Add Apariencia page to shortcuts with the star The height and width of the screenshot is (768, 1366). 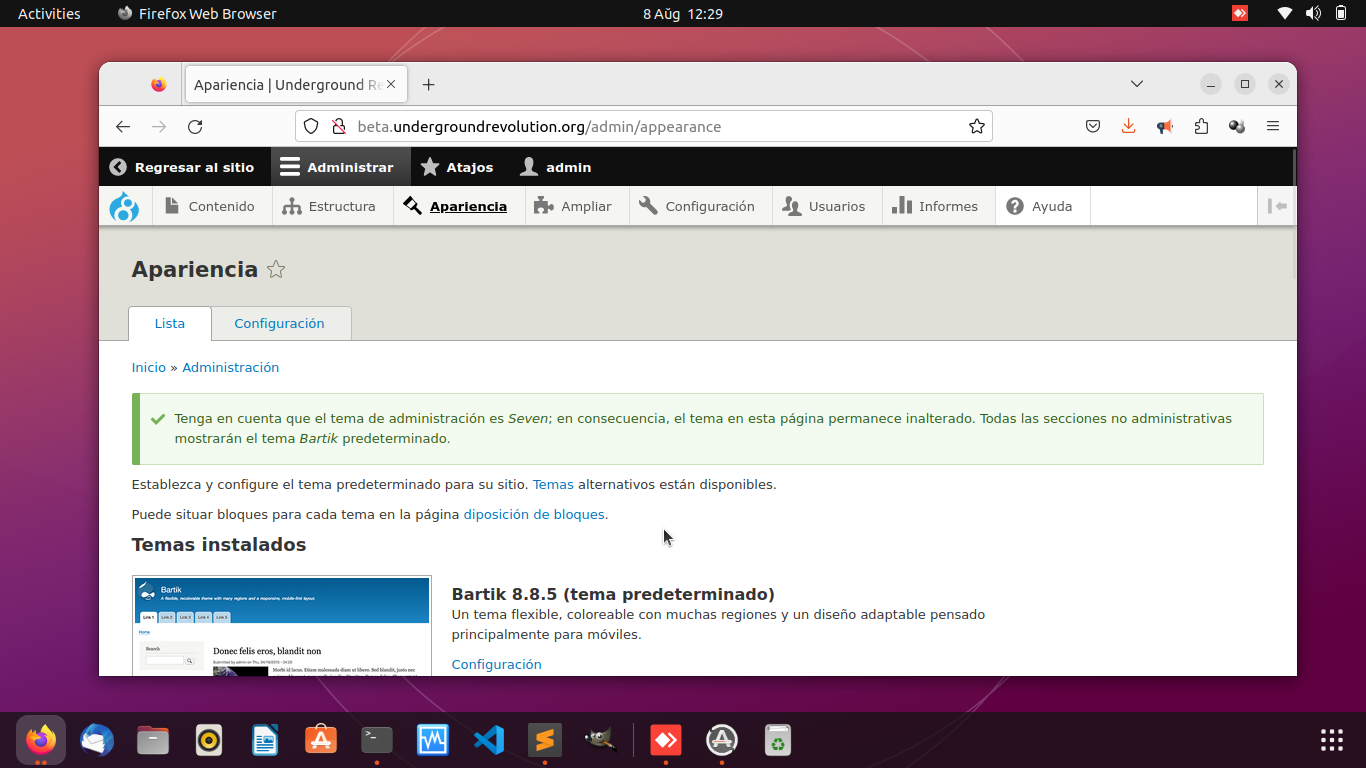coord(276,269)
